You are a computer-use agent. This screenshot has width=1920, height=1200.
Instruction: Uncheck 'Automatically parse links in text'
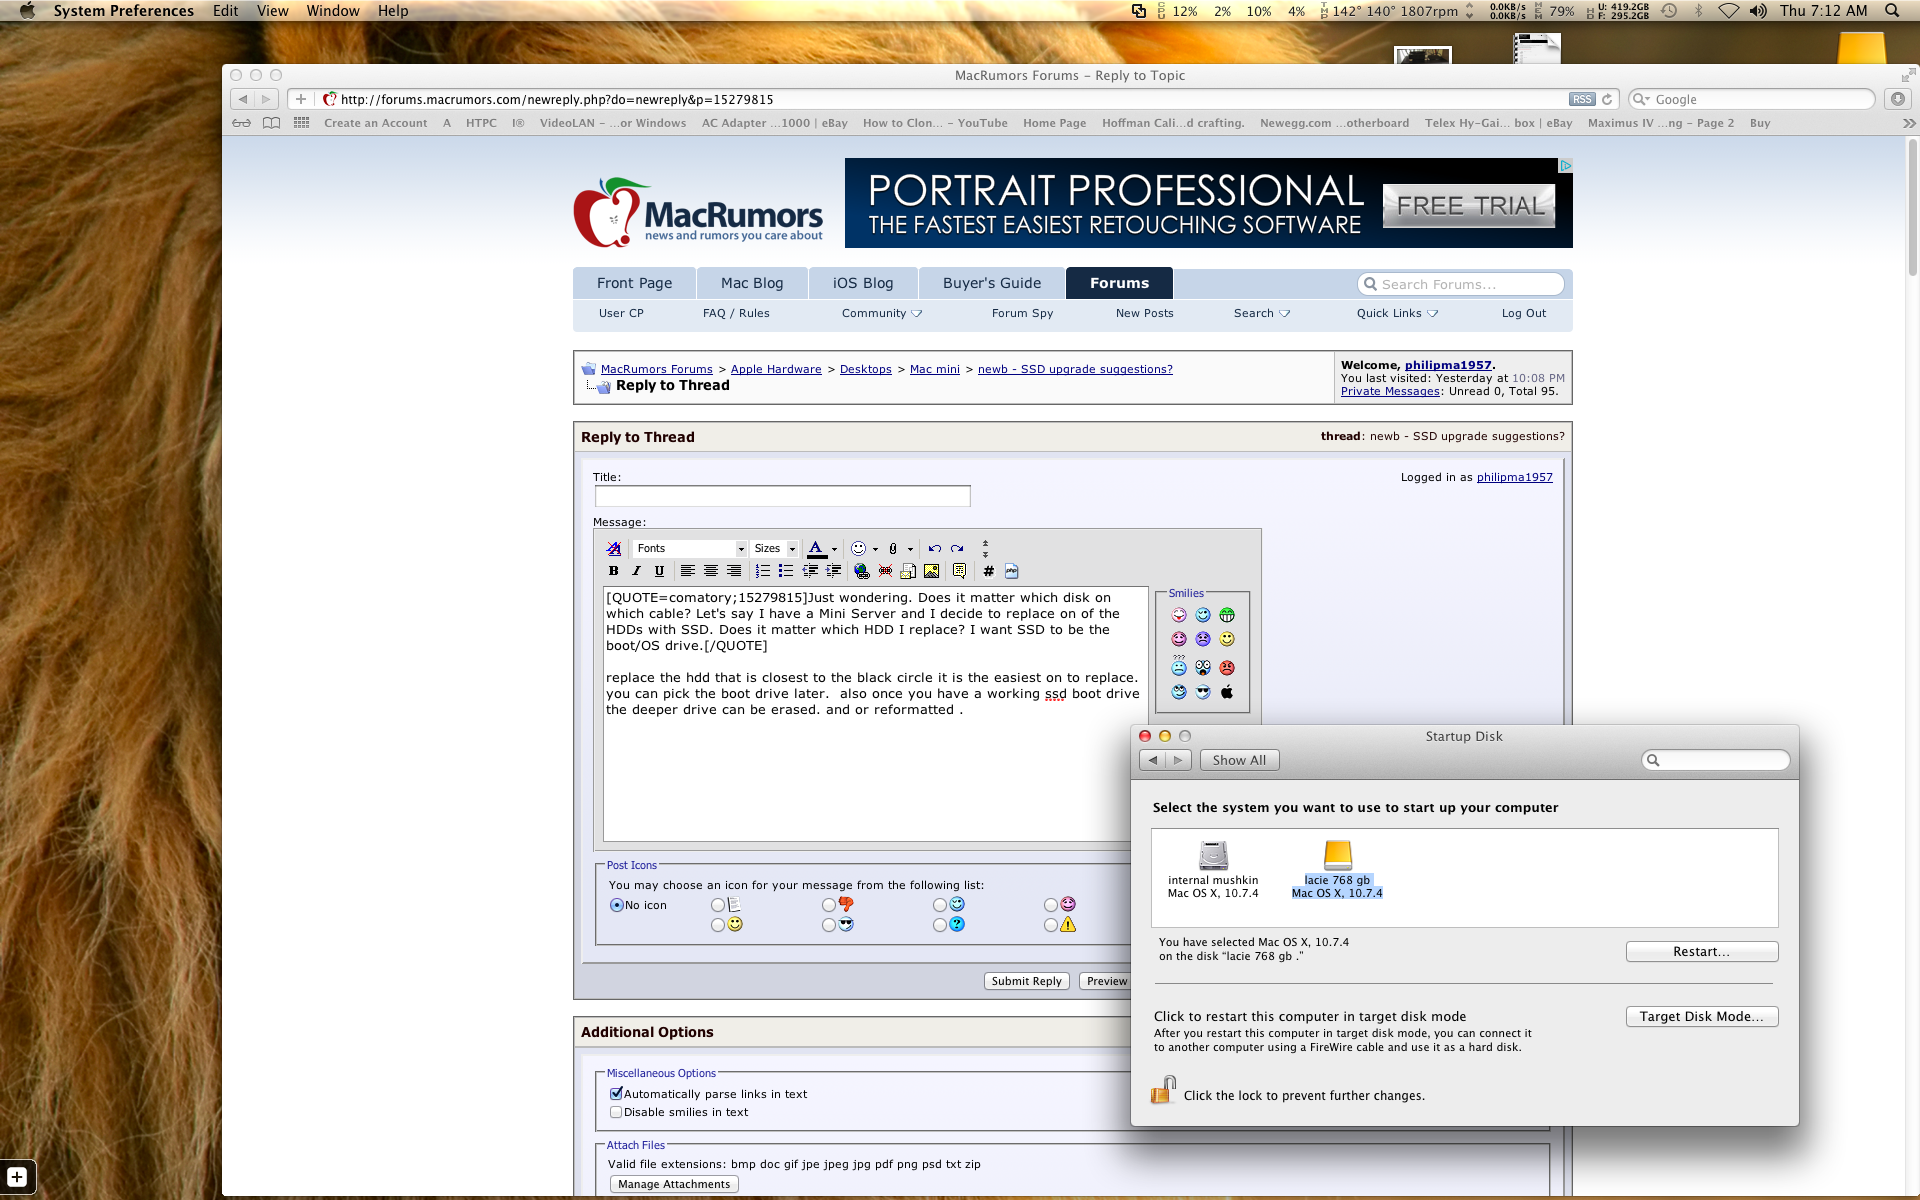pyautogui.click(x=616, y=1094)
